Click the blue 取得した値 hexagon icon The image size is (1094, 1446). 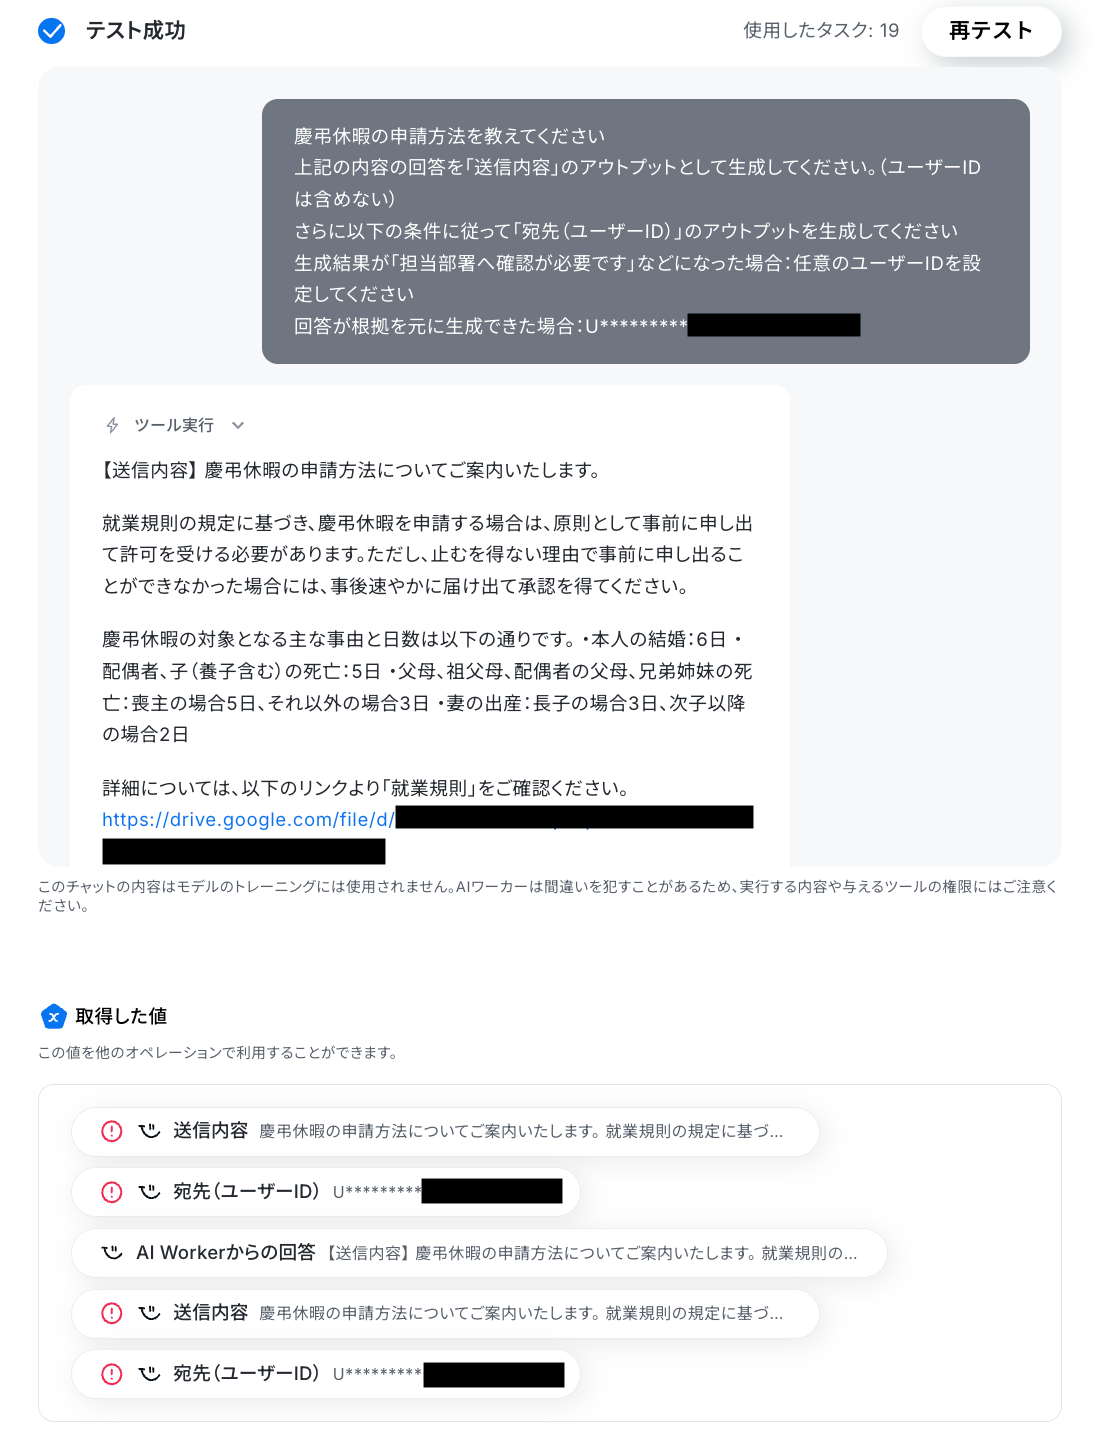point(54,1016)
